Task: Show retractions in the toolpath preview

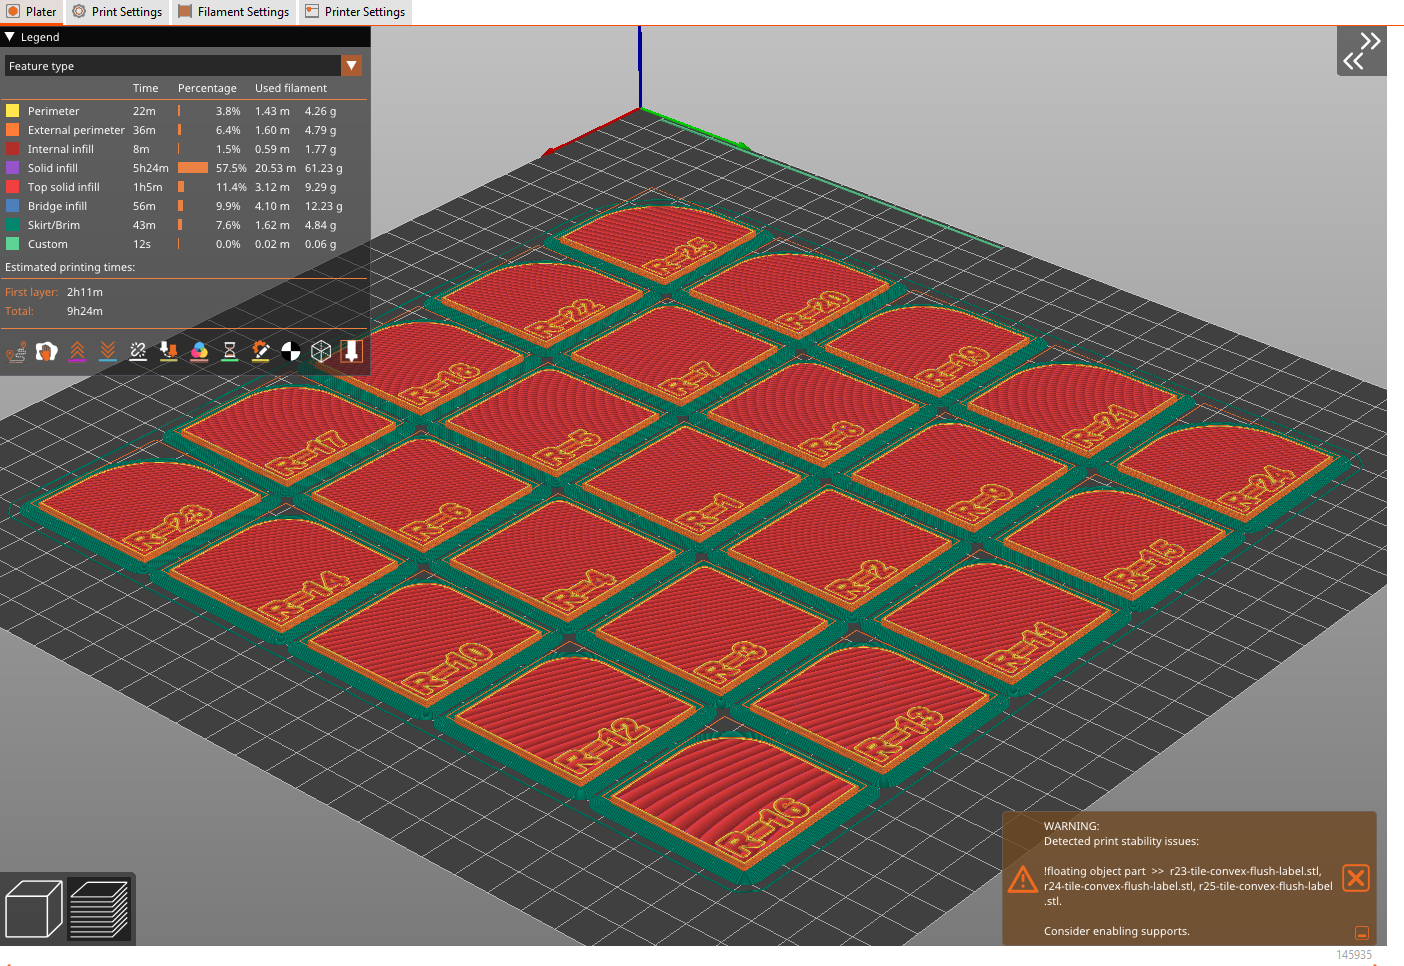Action: coord(77,352)
